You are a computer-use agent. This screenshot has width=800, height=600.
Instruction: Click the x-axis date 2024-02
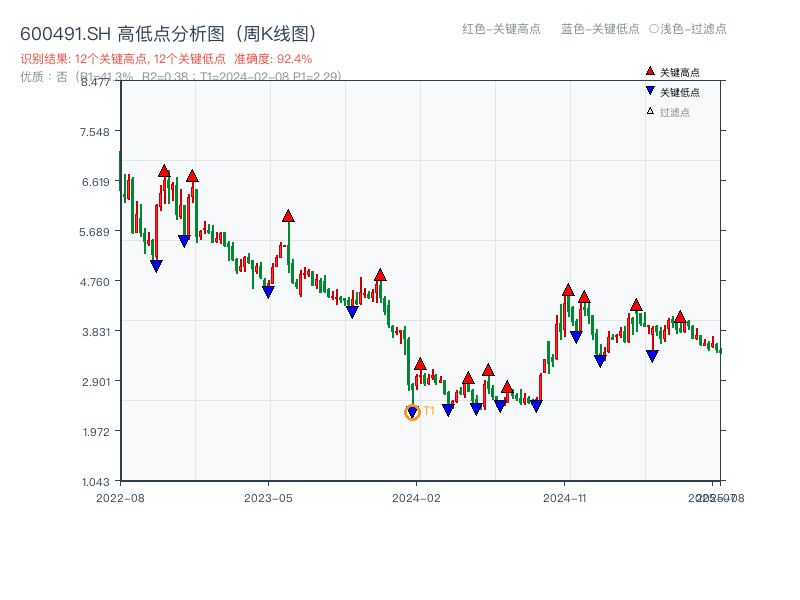(416, 498)
